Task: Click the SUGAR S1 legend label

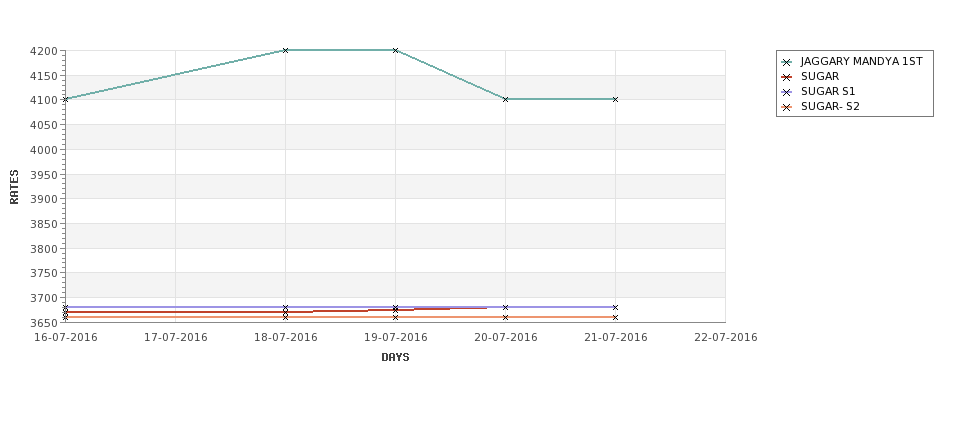Action: click(x=828, y=91)
